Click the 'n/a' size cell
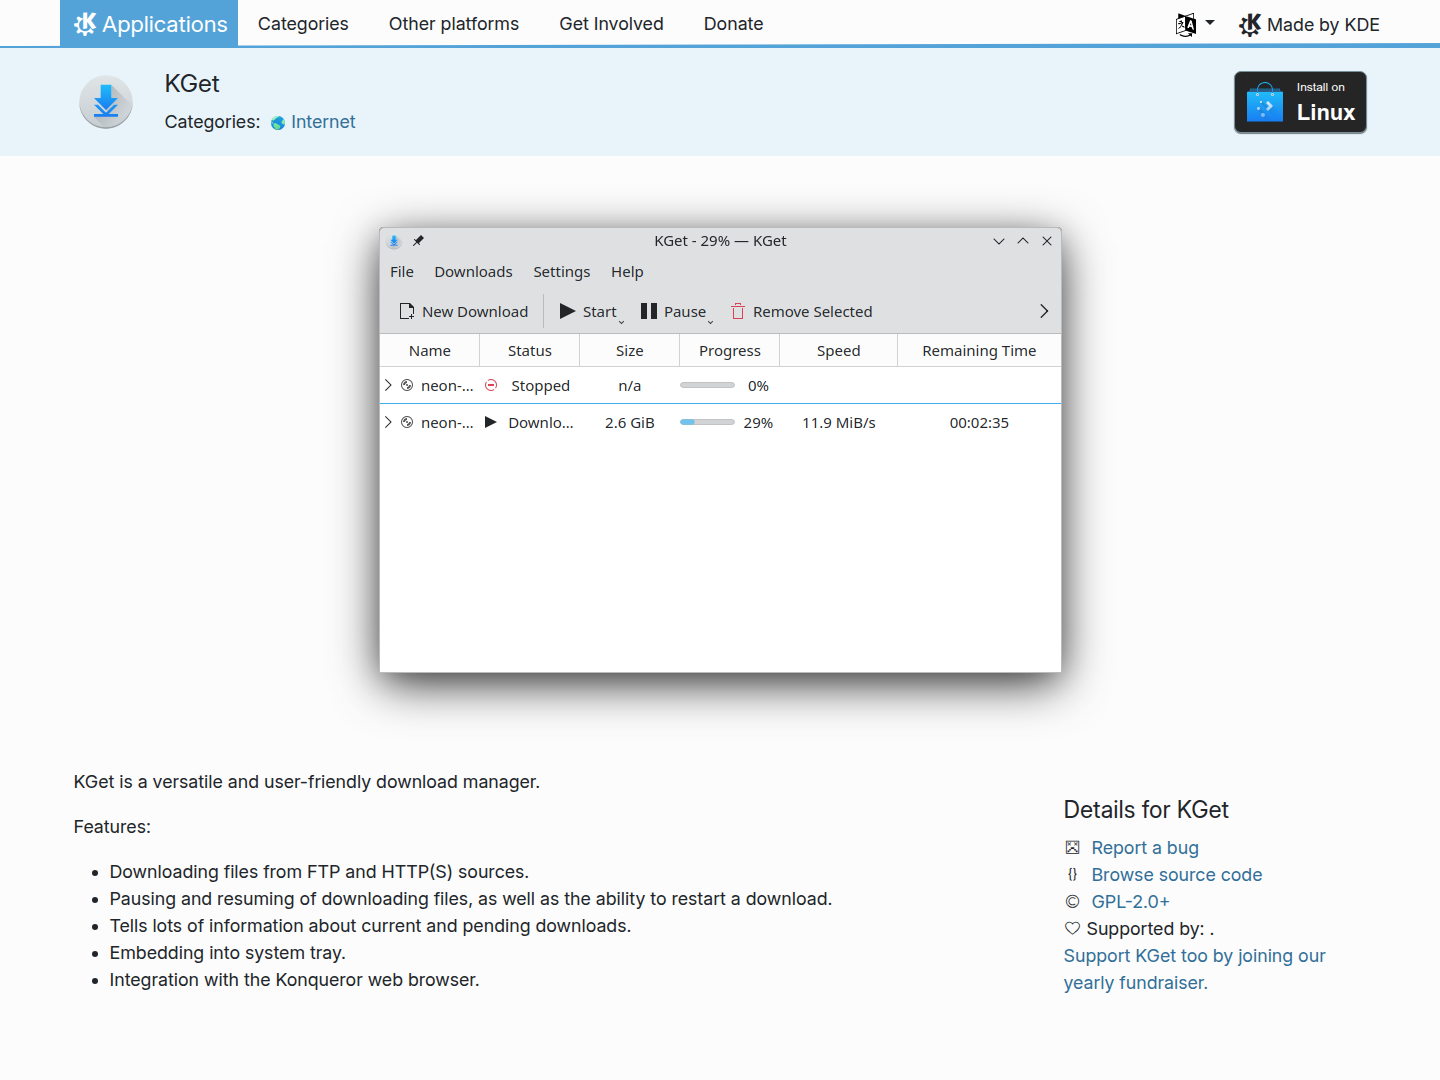 pos(630,386)
